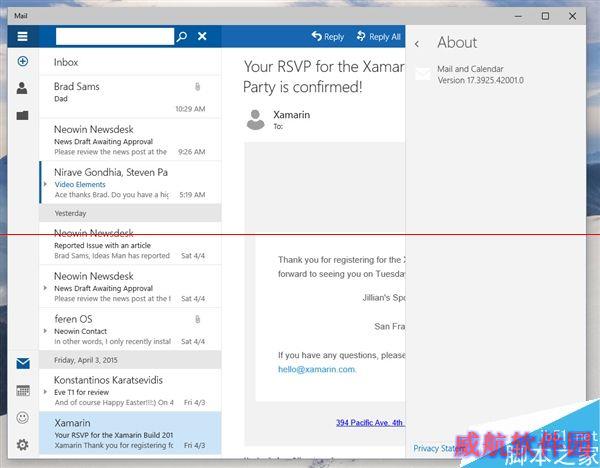
Task: Select the Xamarin RSVP email in list
Action: pos(130,433)
